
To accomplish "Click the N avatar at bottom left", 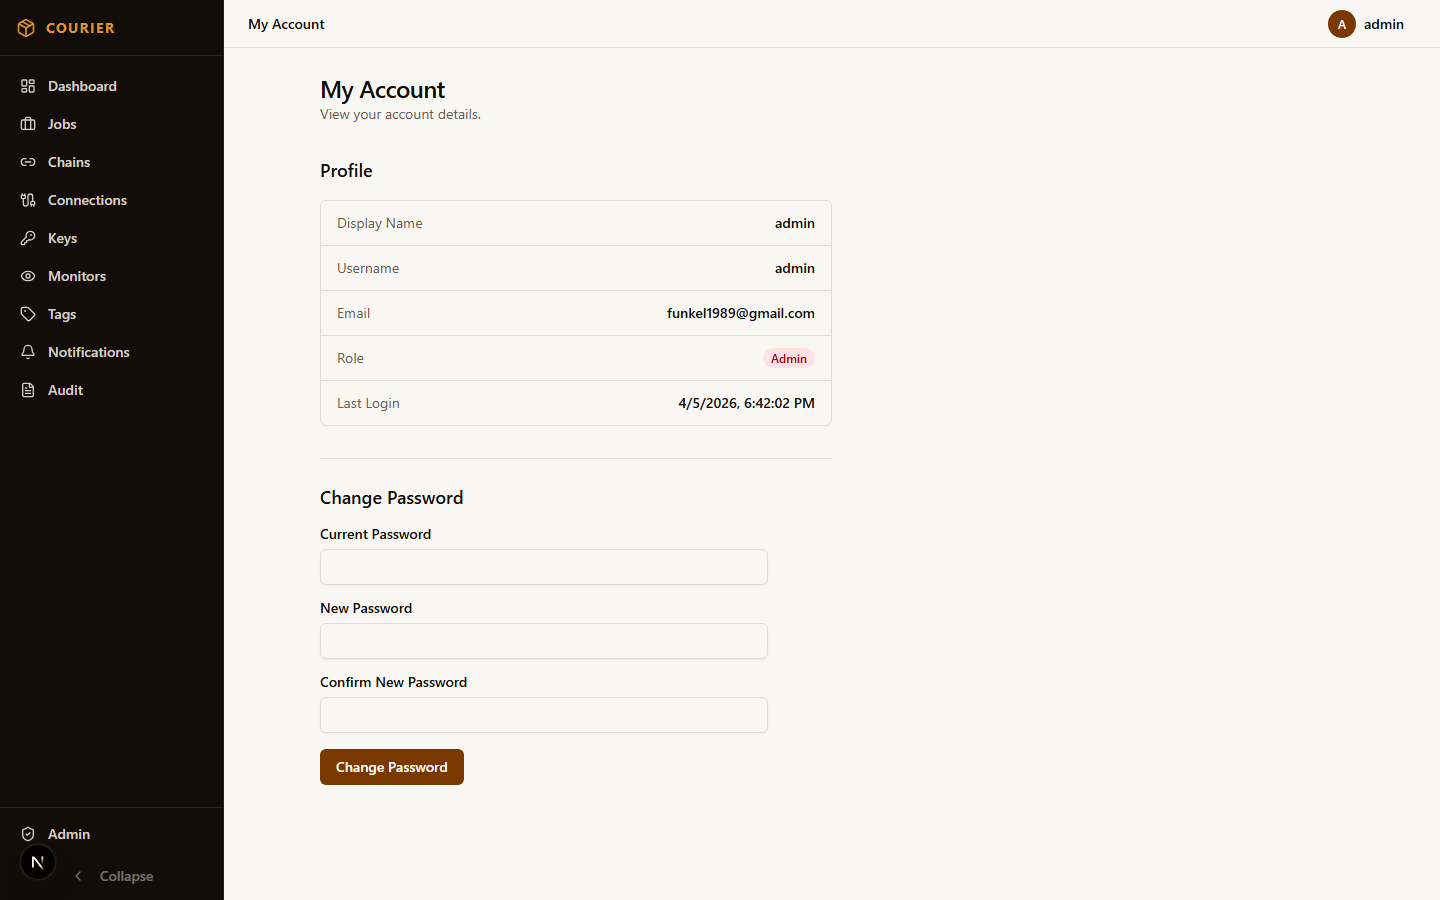I will pyautogui.click(x=37, y=862).
